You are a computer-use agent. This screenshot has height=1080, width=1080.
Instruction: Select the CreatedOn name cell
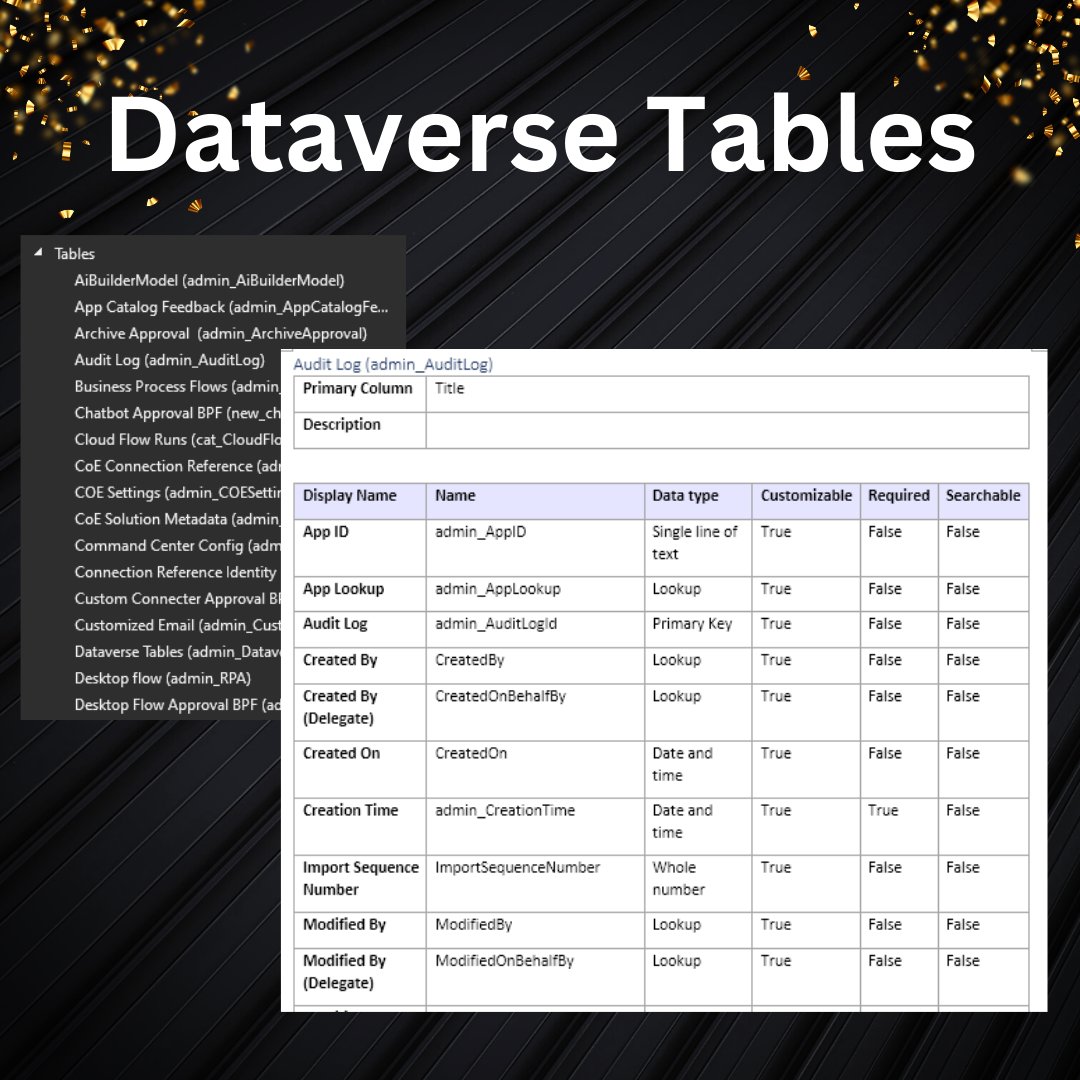[535, 769]
